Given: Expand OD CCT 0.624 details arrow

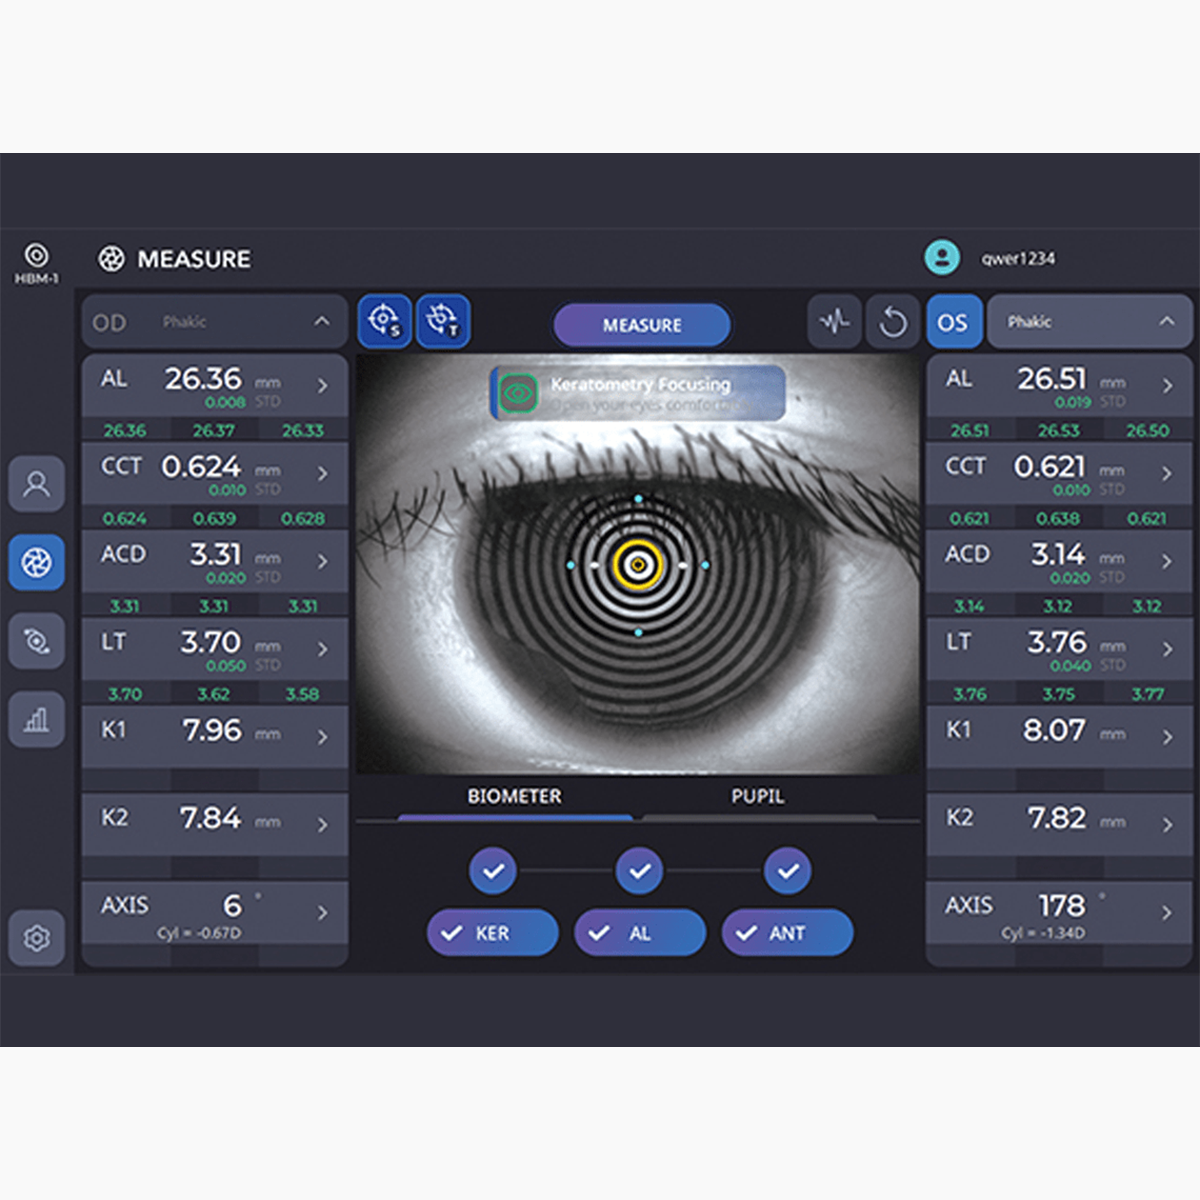Looking at the screenshot, I should pos(322,474).
